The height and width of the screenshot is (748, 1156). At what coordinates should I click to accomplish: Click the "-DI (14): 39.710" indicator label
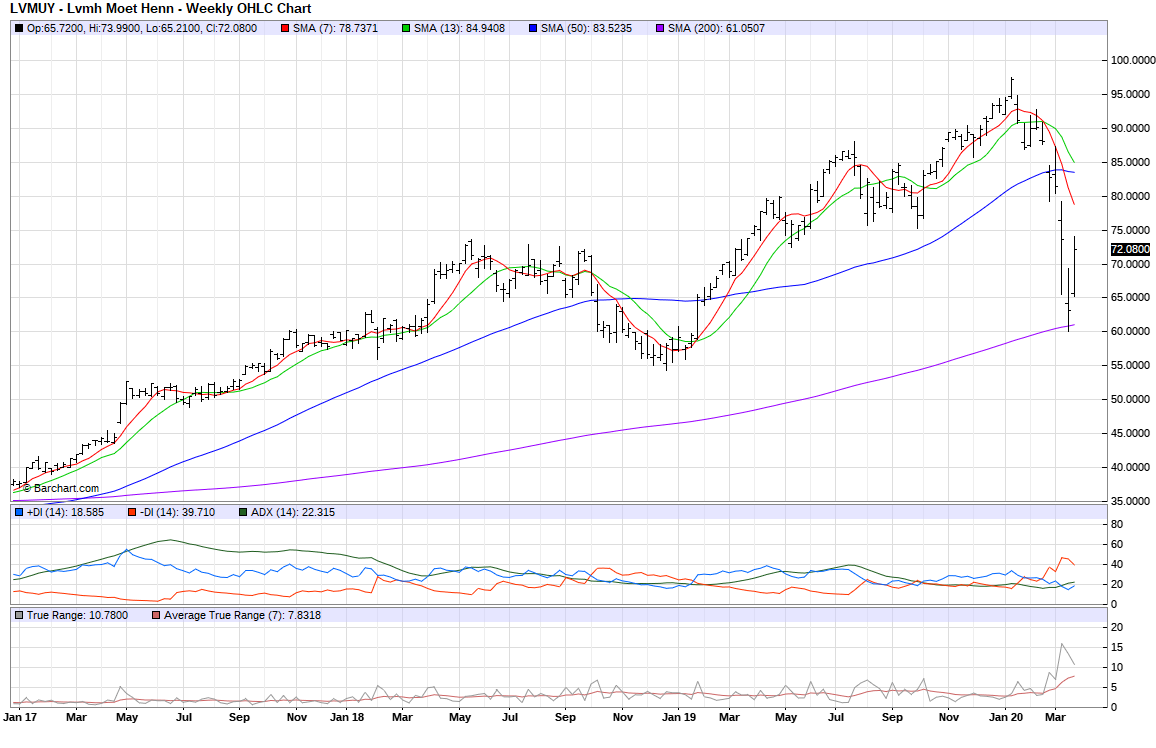(178, 512)
